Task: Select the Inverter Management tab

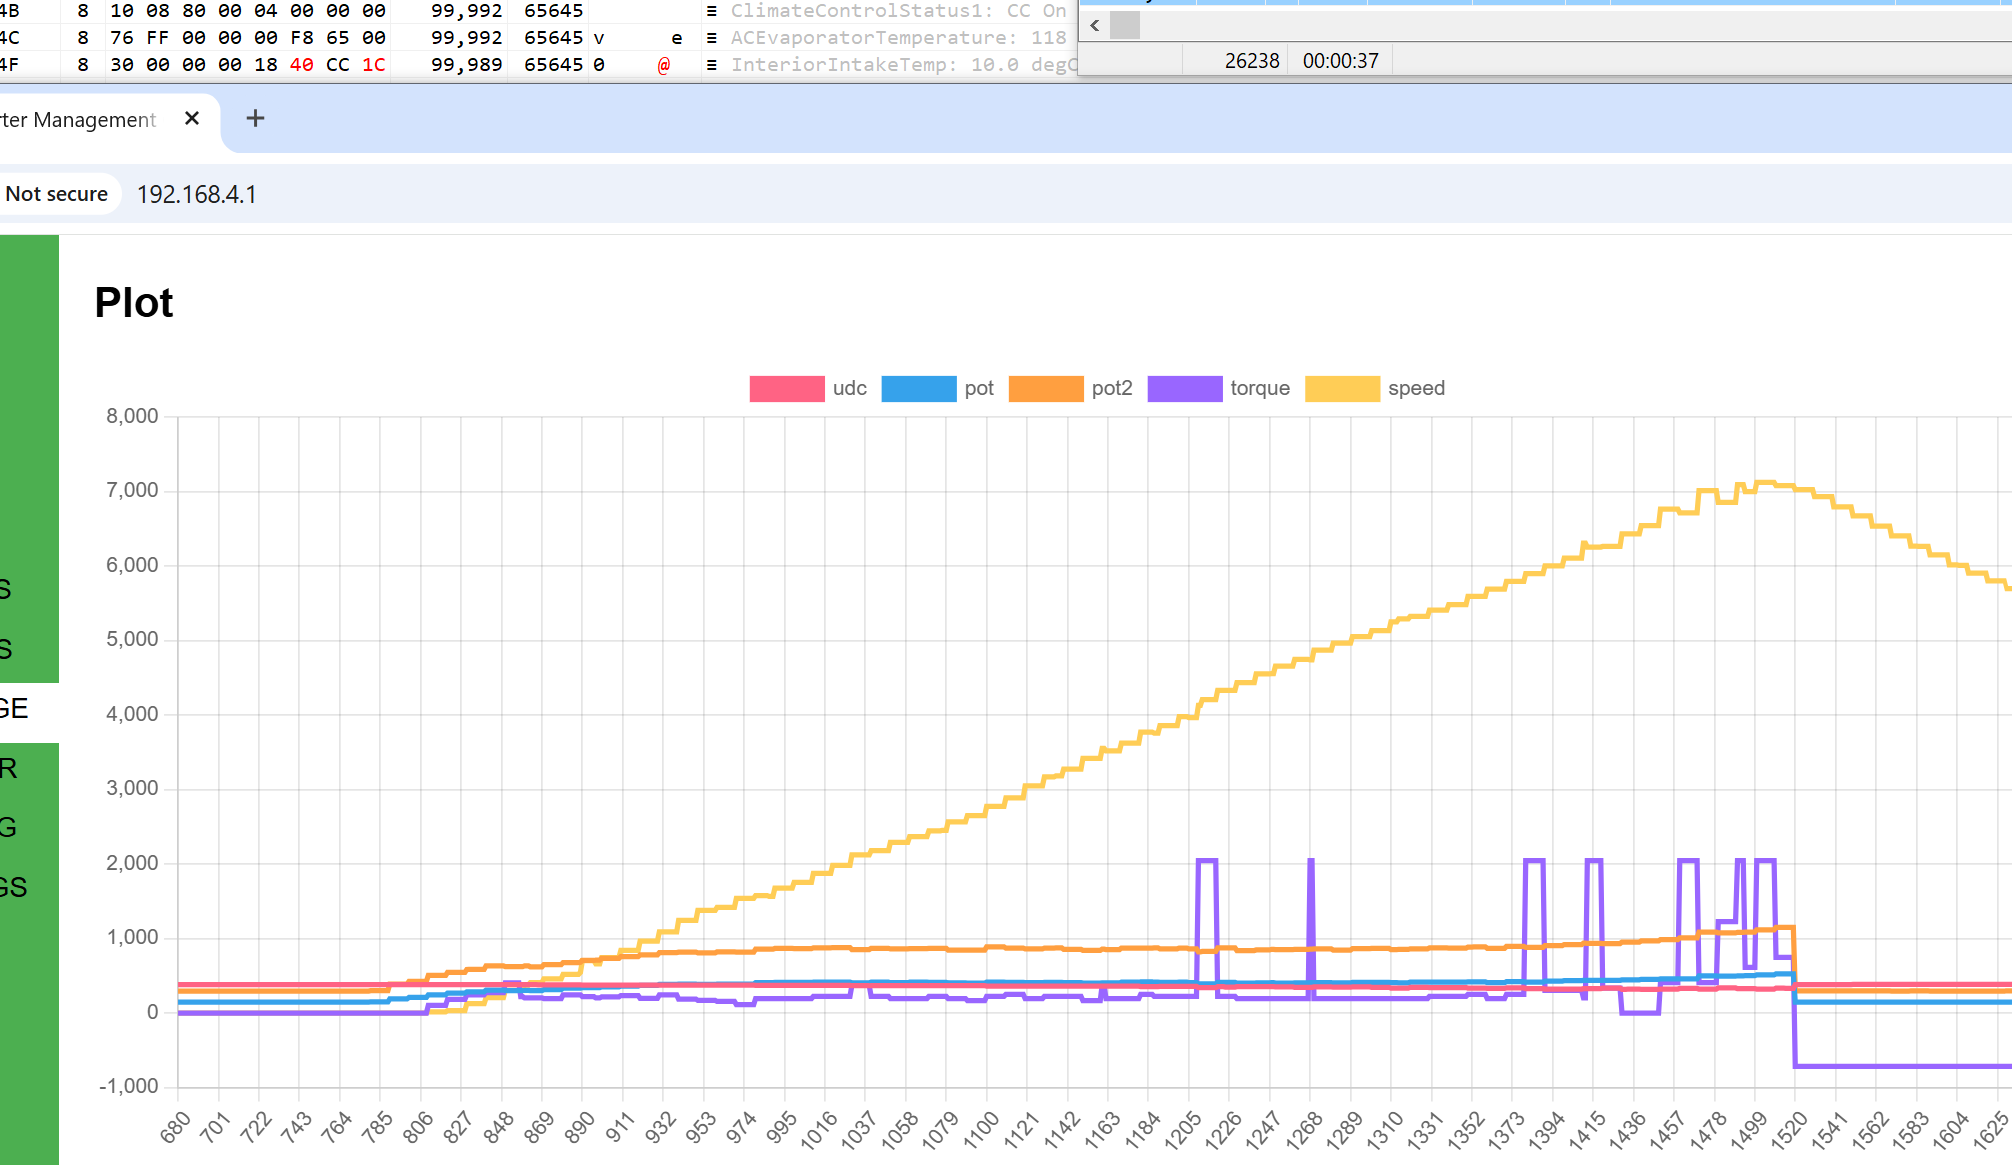Action: point(80,120)
